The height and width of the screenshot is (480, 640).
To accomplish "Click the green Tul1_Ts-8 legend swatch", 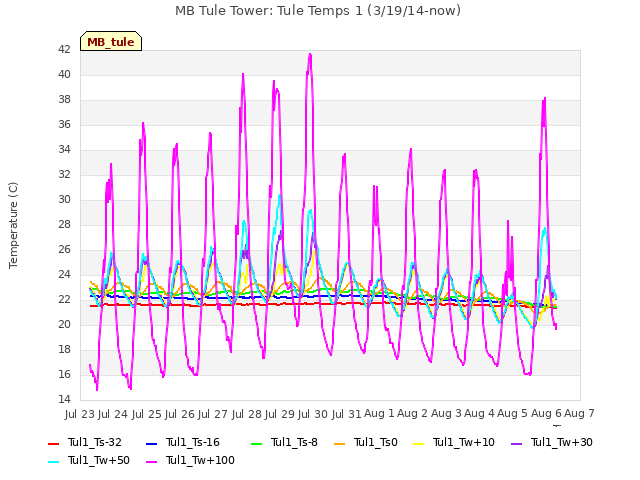I will point(256,444).
